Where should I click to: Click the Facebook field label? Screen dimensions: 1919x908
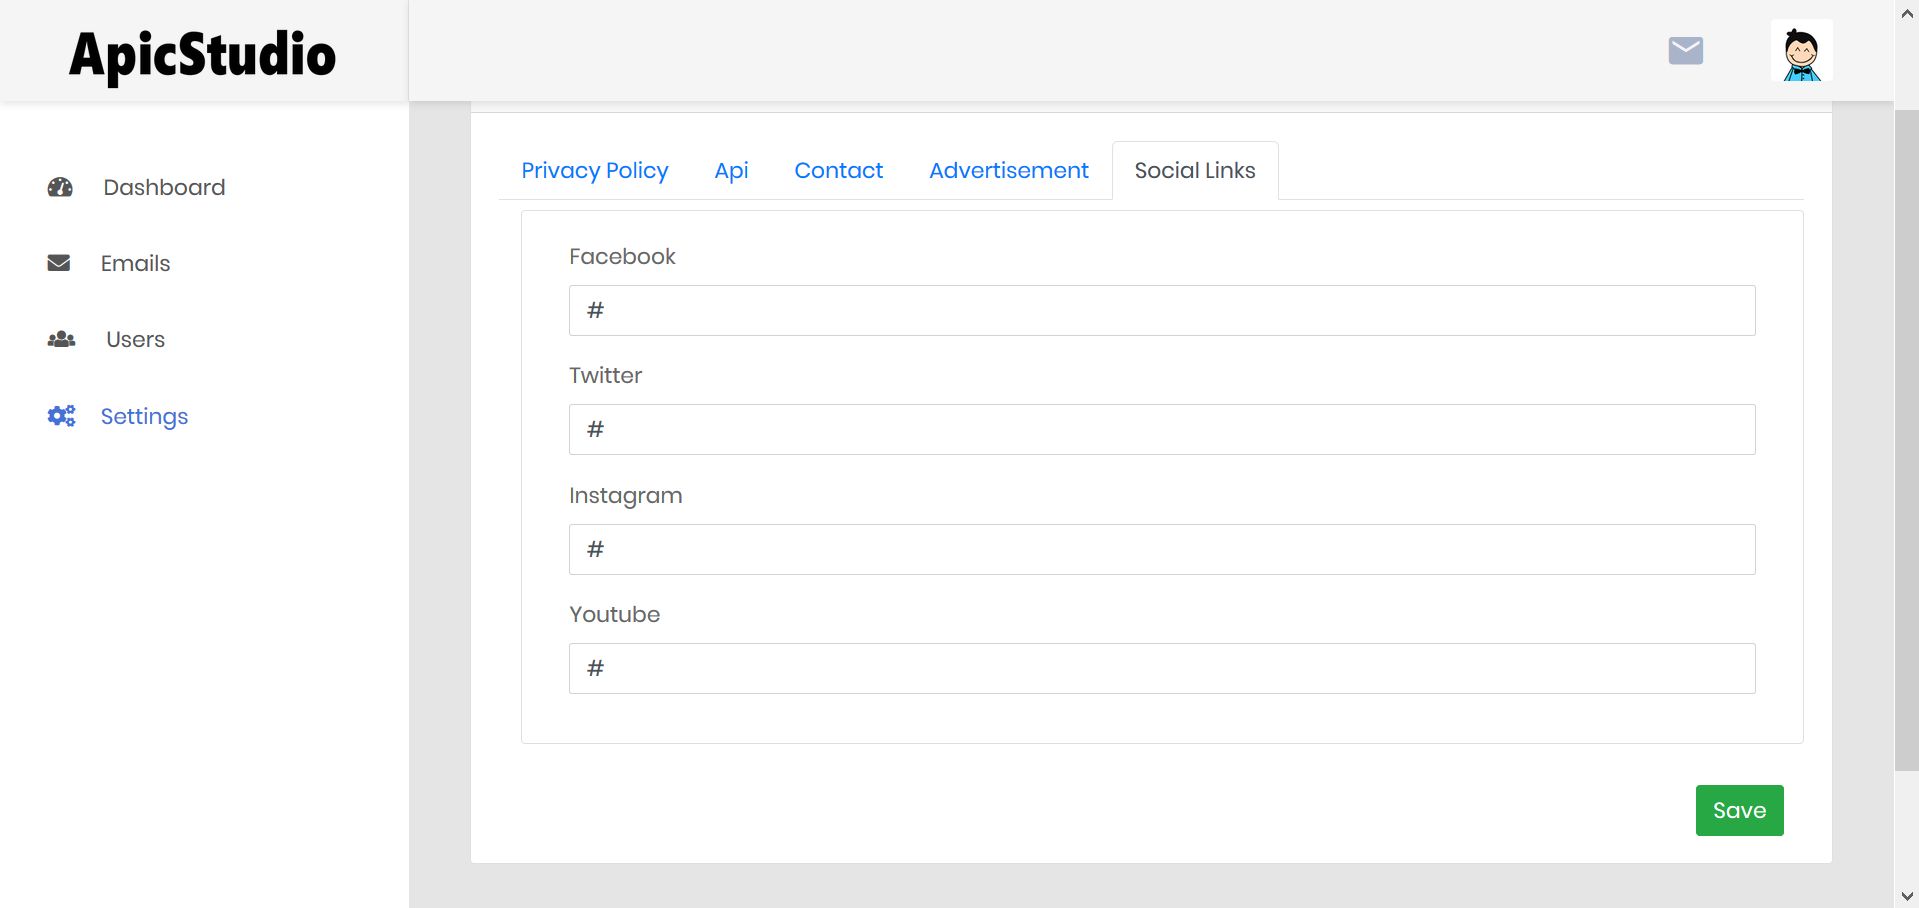click(622, 256)
